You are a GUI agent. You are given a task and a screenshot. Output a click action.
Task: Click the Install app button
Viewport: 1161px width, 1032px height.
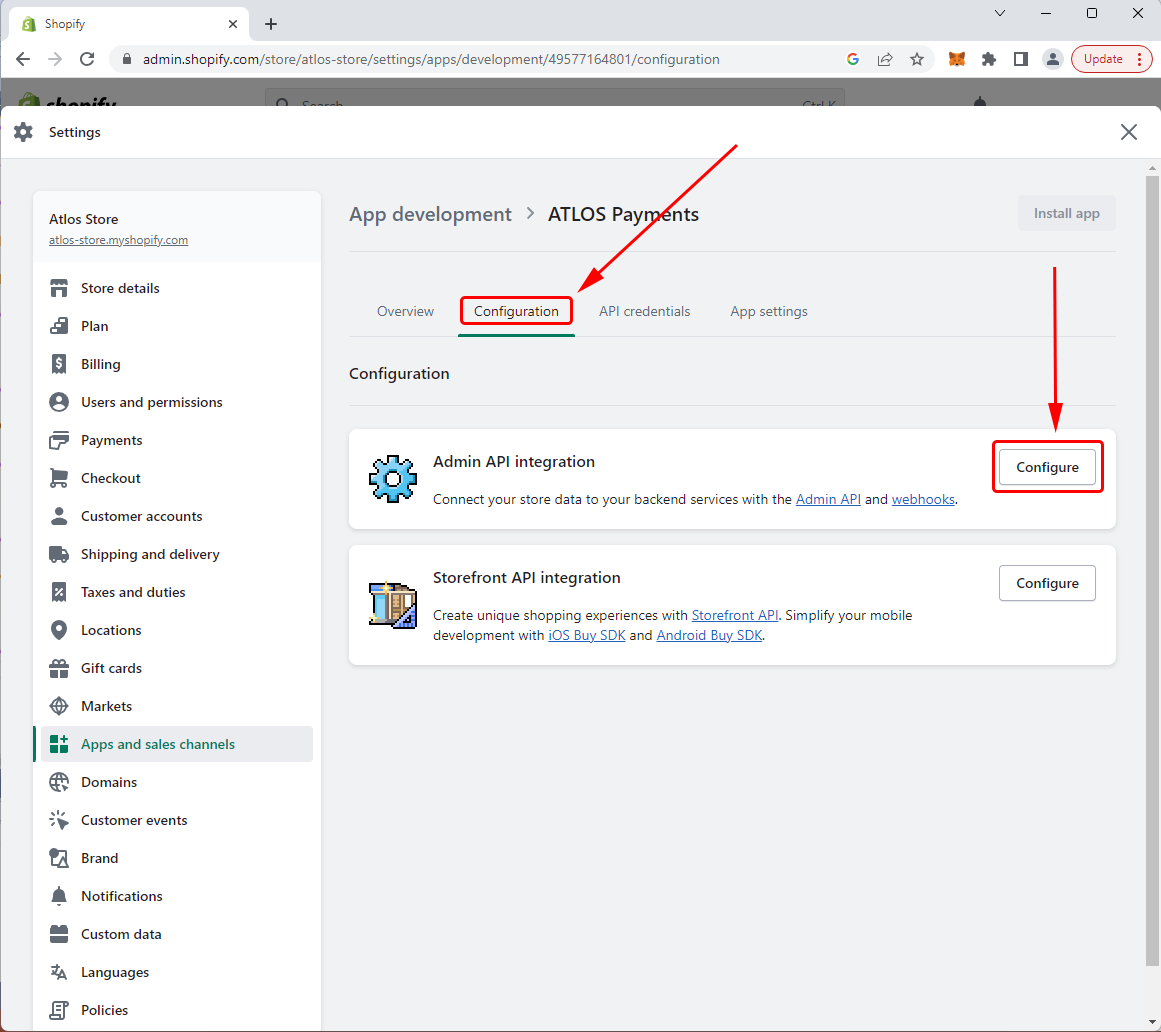pos(1066,213)
